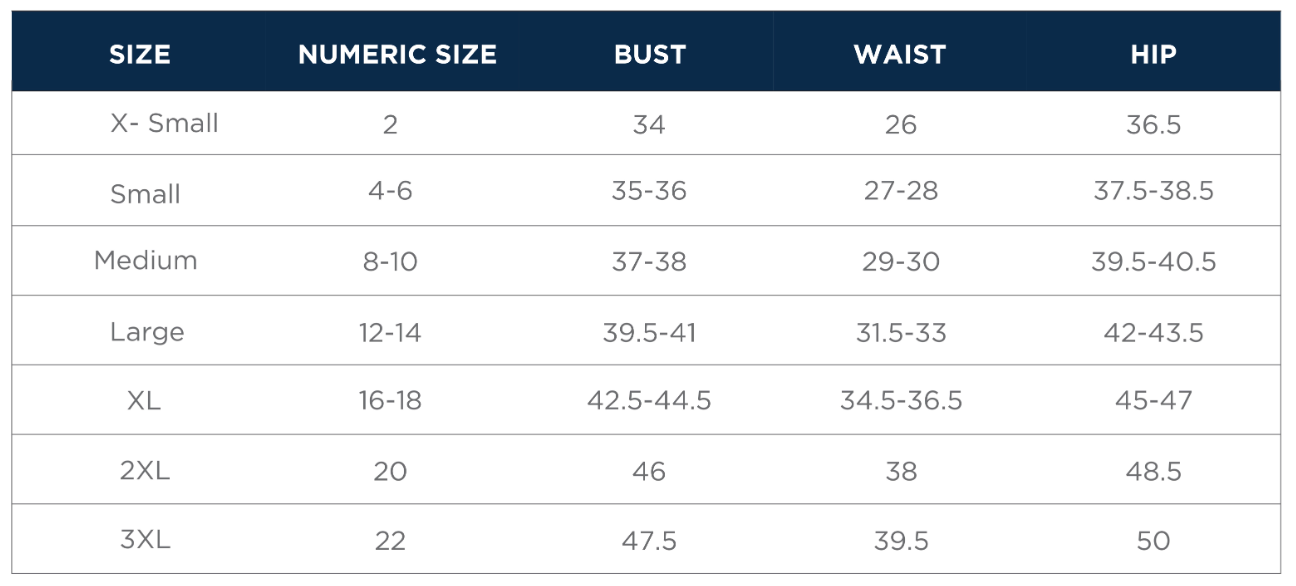Click the 37.5-38.5 hip measurement

coord(1153,191)
